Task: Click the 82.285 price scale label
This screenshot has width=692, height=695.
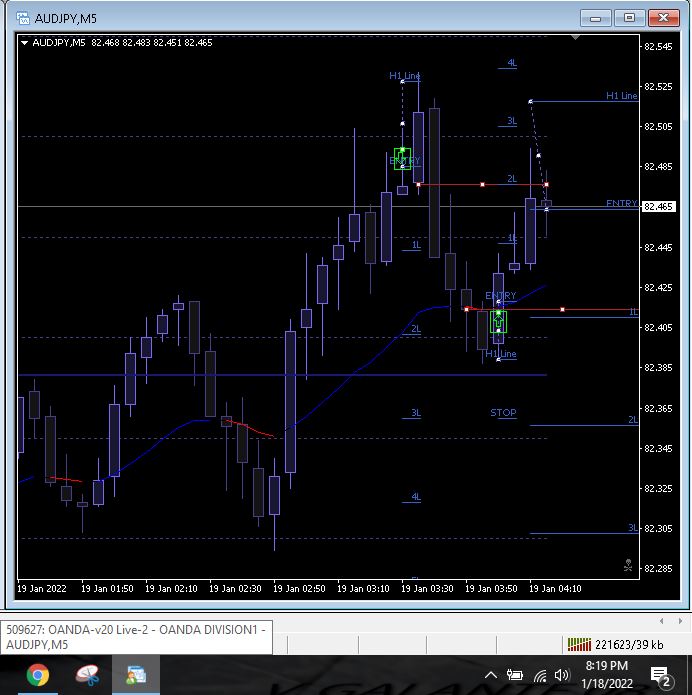Action: (x=658, y=568)
